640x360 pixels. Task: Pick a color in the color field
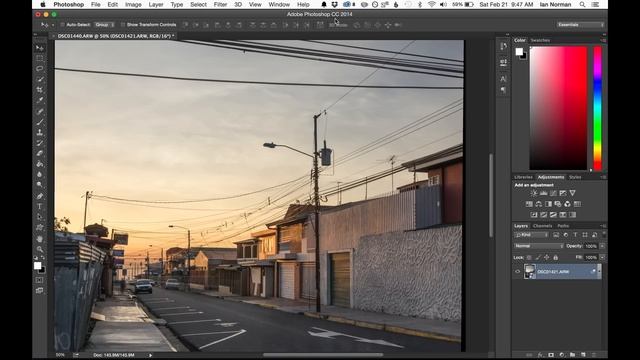pyautogui.click(x=558, y=108)
